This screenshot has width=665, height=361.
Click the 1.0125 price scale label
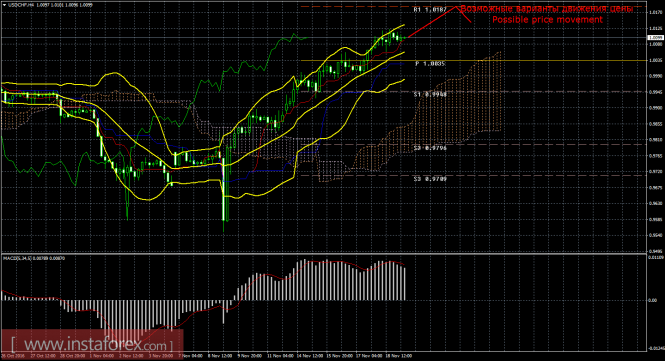pos(655,29)
